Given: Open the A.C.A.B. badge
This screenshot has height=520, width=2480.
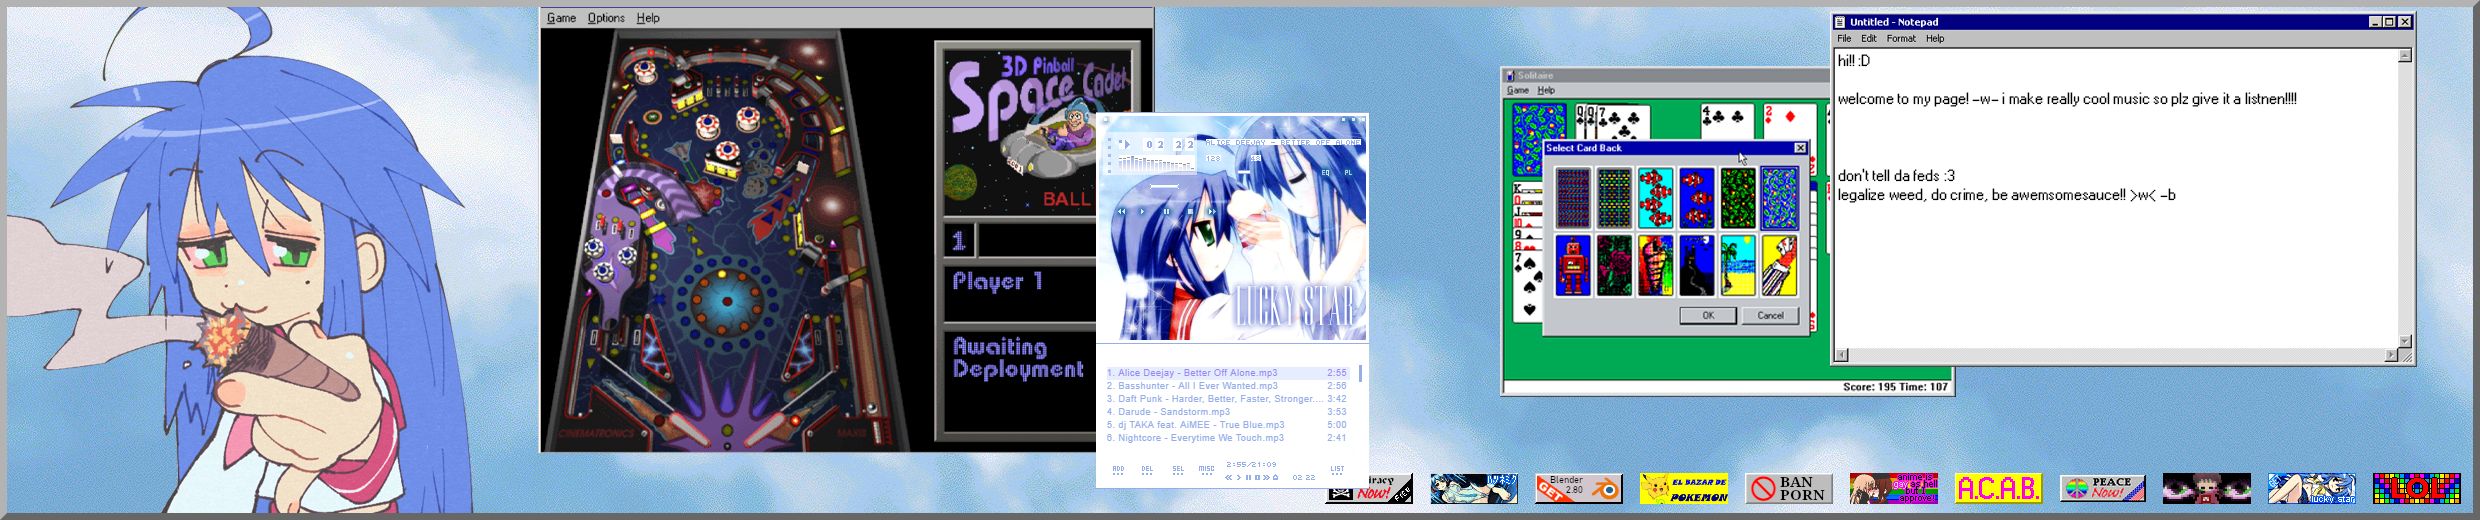Looking at the screenshot, I should click(x=1998, y=488).
